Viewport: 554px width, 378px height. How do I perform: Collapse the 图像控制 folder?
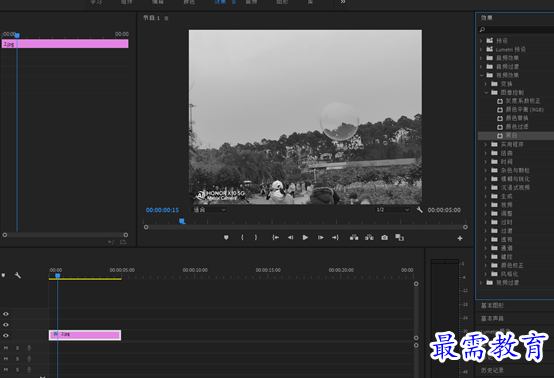pyautogui.click(x=486, y=93)
